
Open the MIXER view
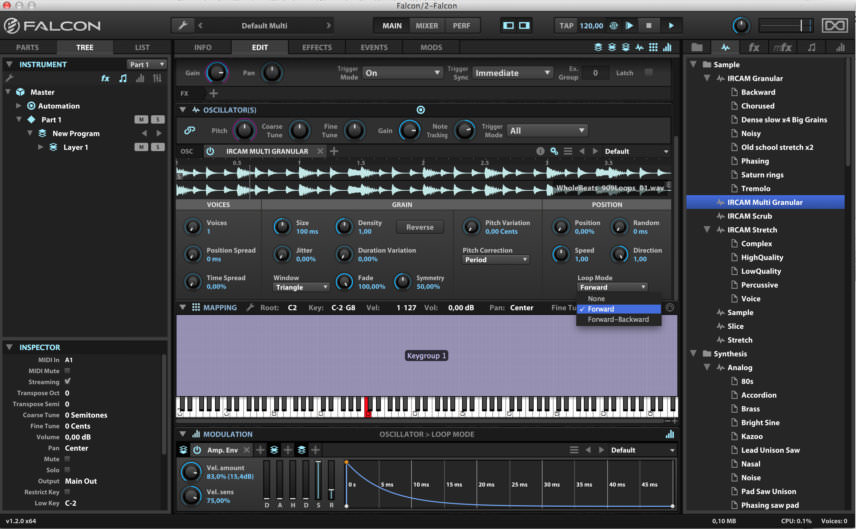pyautogui.click(x=427, y=26)
